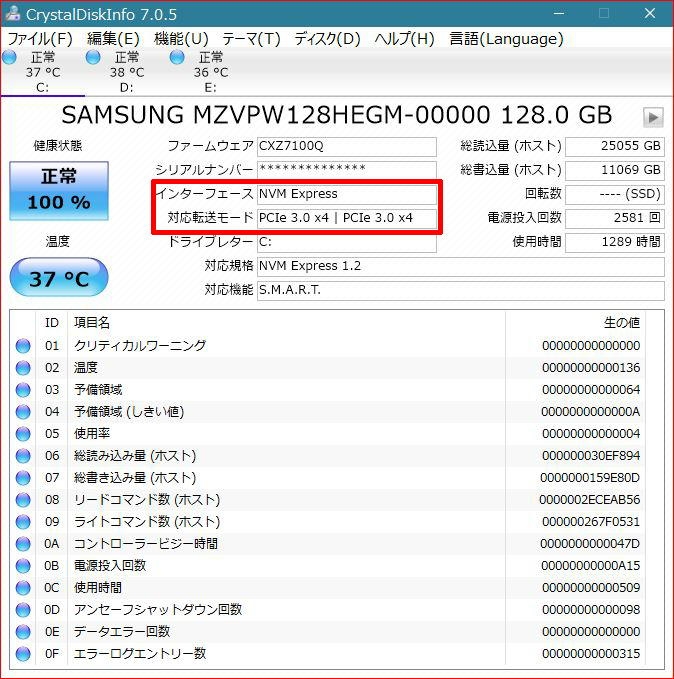Click status orb for ID 0A コントローラービジー時間
This screenshot has width=674, height=679.
point(23,543)
